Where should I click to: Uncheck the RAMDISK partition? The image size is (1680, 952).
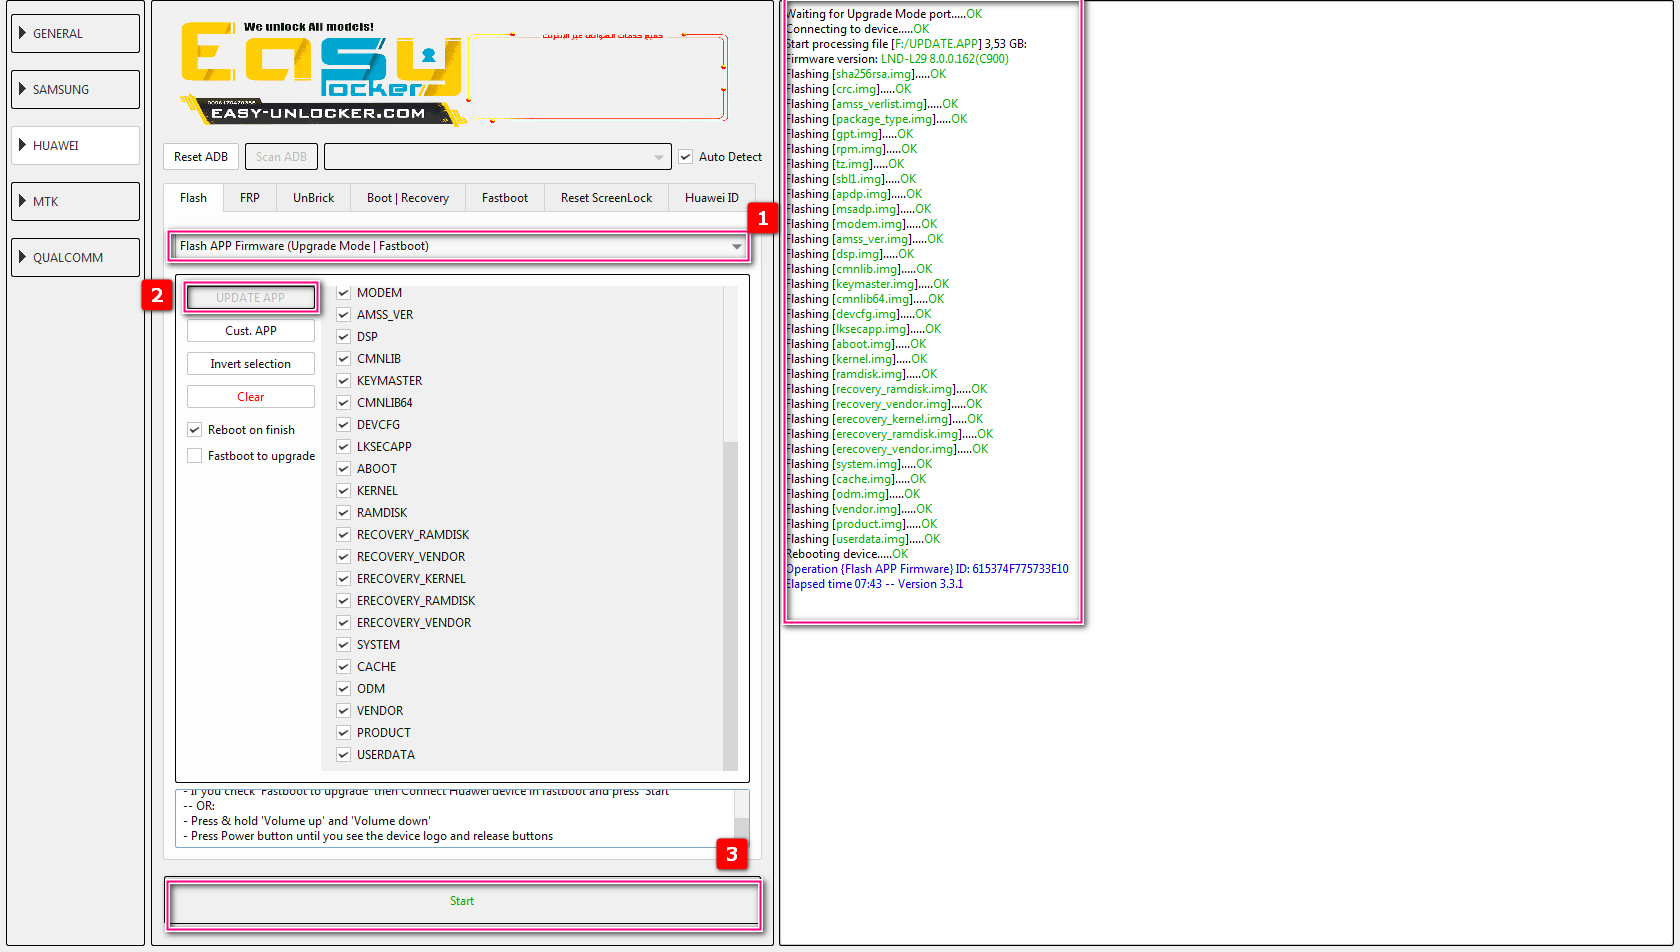point(343,513)
